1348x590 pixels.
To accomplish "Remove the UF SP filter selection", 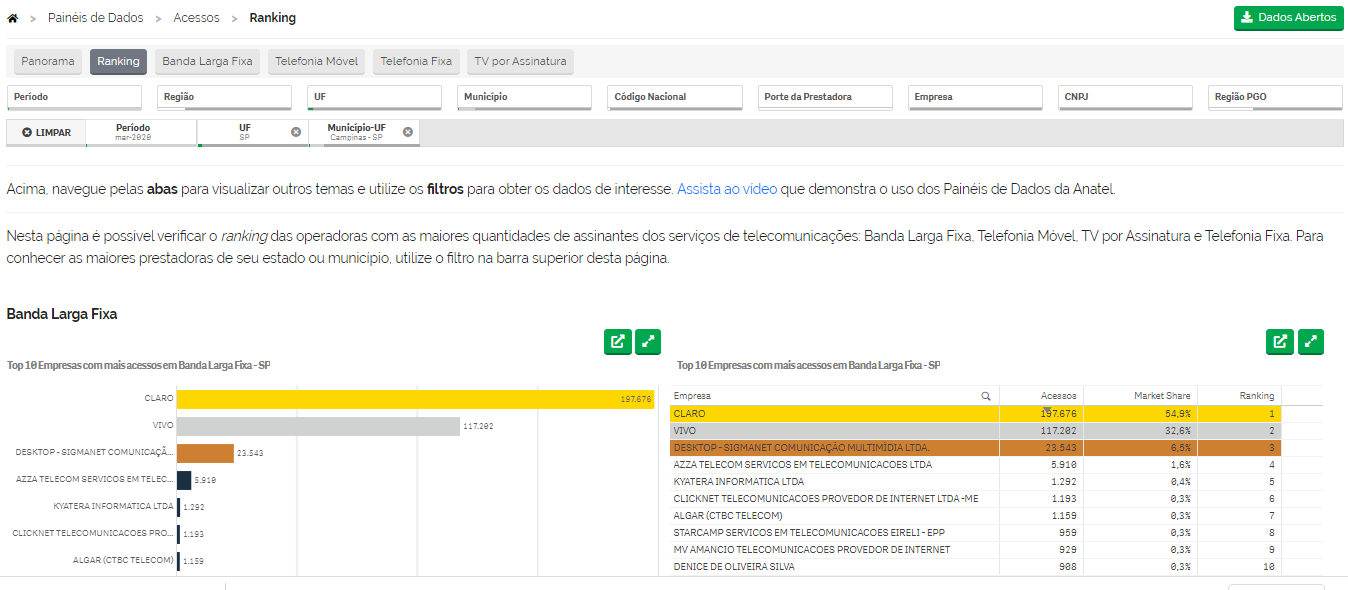I will [296, 132].
